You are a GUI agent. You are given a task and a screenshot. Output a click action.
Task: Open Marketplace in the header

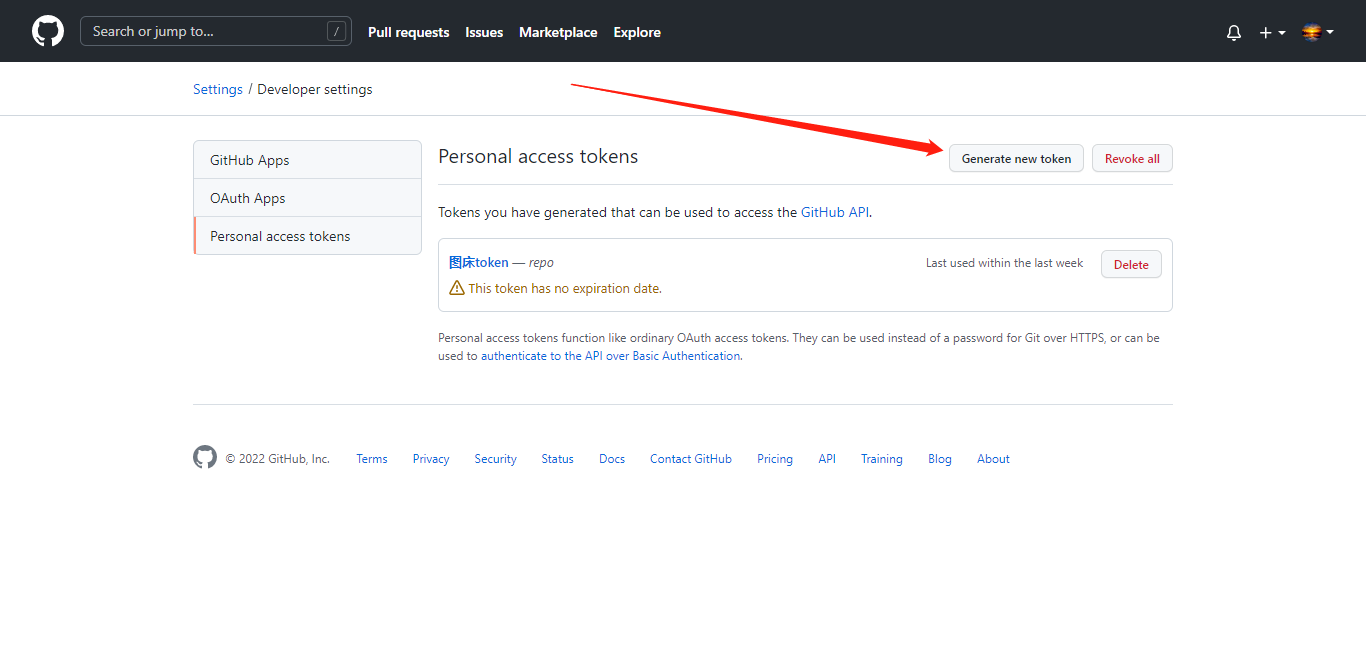[558, 32]
